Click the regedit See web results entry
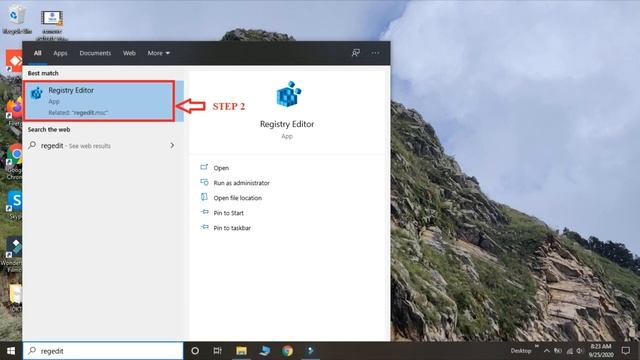640x360 pixels. coord(102,146)
